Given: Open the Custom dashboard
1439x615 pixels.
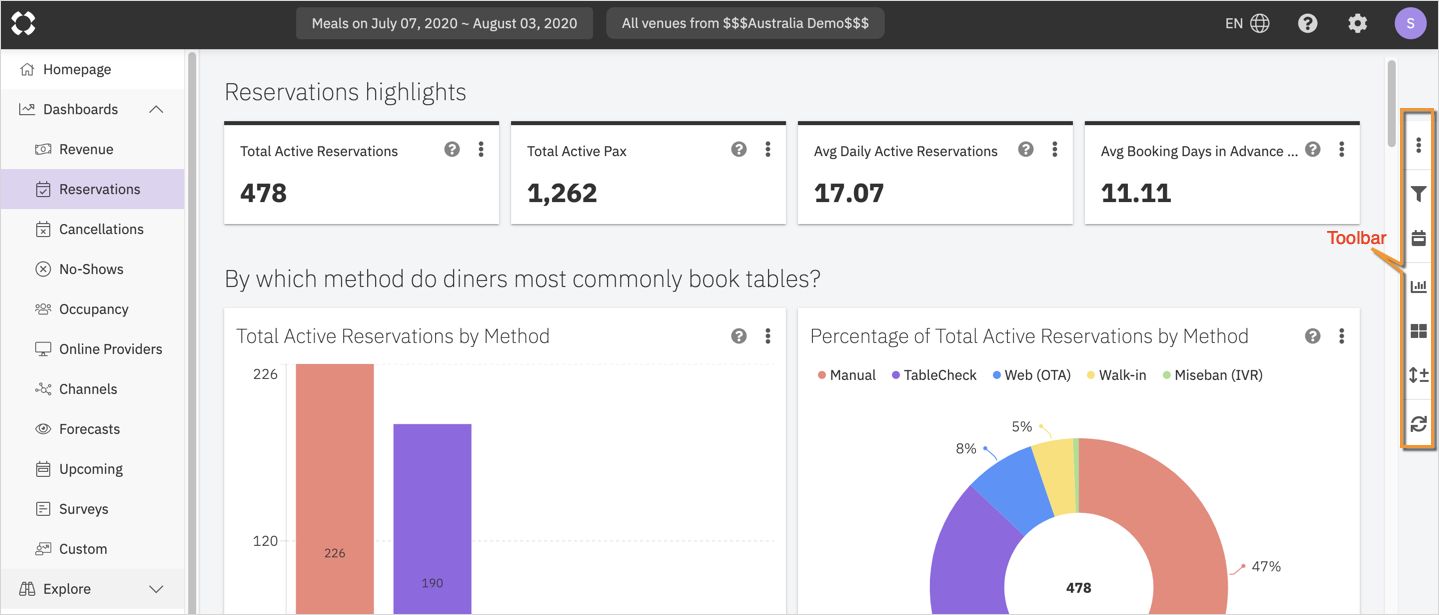Looking at the screenshot, I should [x=92, y=549].
